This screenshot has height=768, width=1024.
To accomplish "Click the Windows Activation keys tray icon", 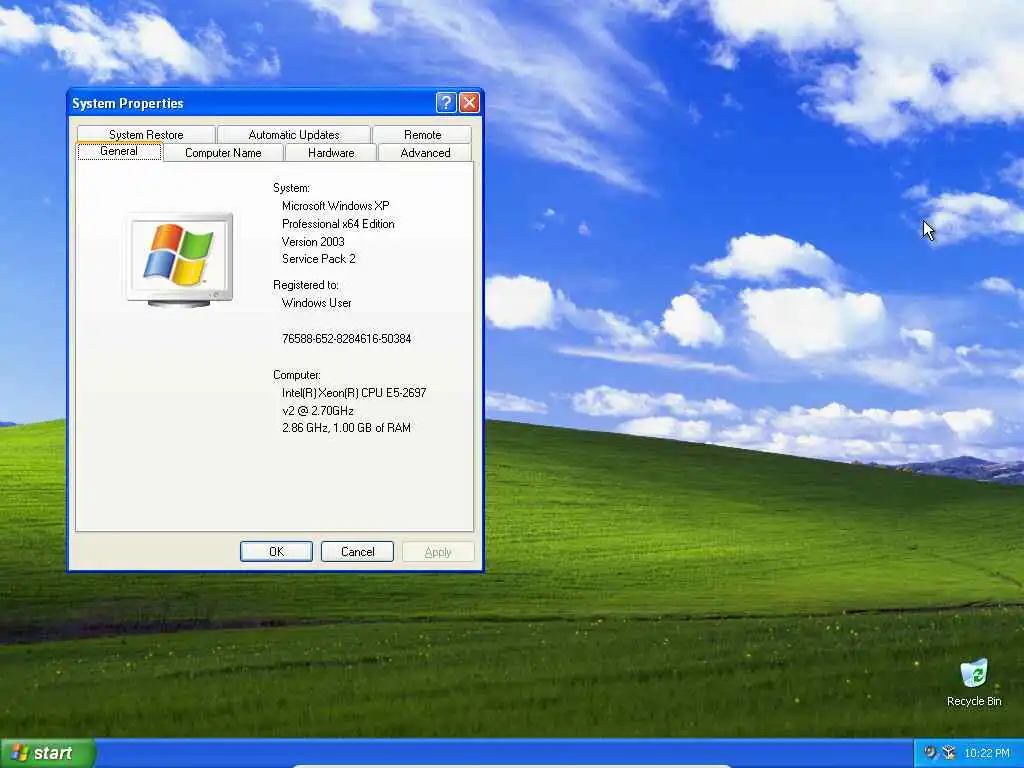I will point(930,753).
